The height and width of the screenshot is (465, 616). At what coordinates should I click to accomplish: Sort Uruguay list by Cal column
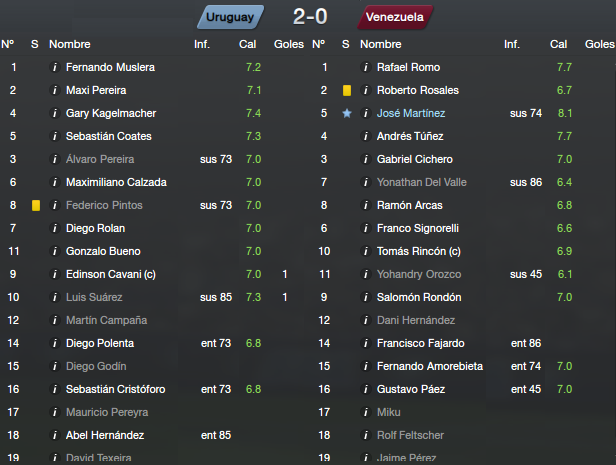point(248,44)
